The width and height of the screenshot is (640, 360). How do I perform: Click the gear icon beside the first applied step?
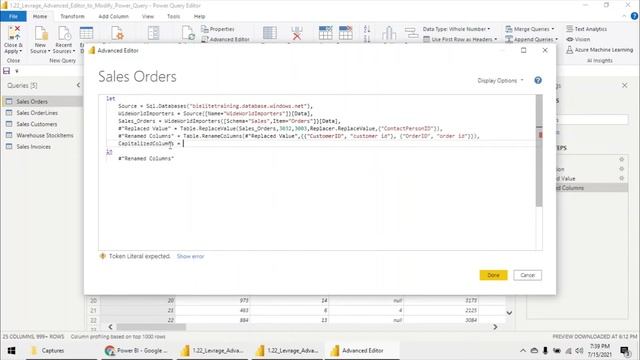[x=622, y=159]
